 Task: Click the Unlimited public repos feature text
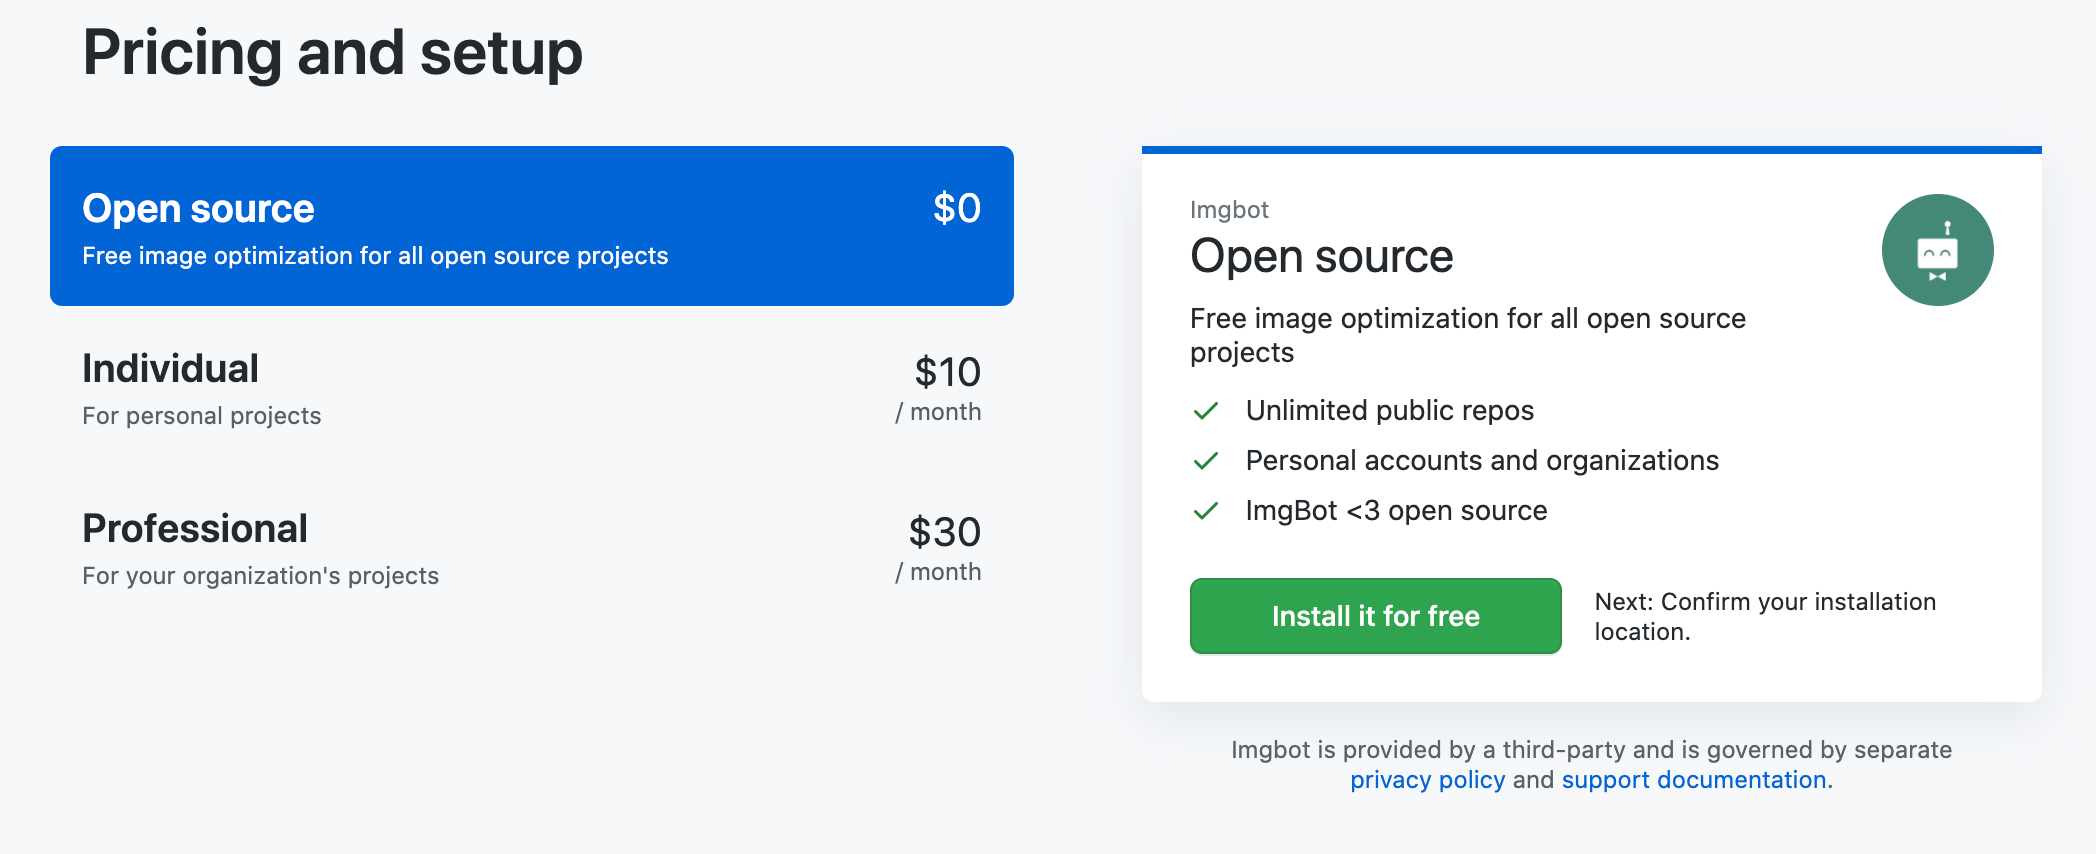click(x=1390, y=411)
